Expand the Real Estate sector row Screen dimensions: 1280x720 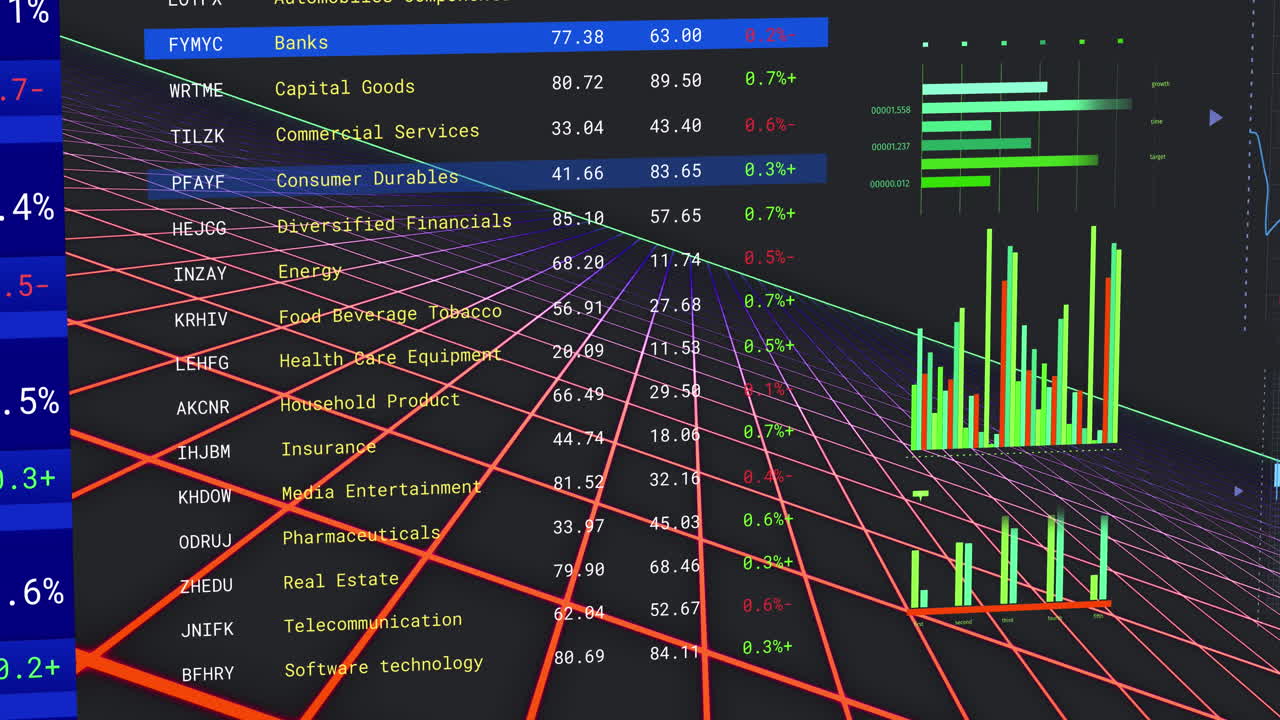340,579
